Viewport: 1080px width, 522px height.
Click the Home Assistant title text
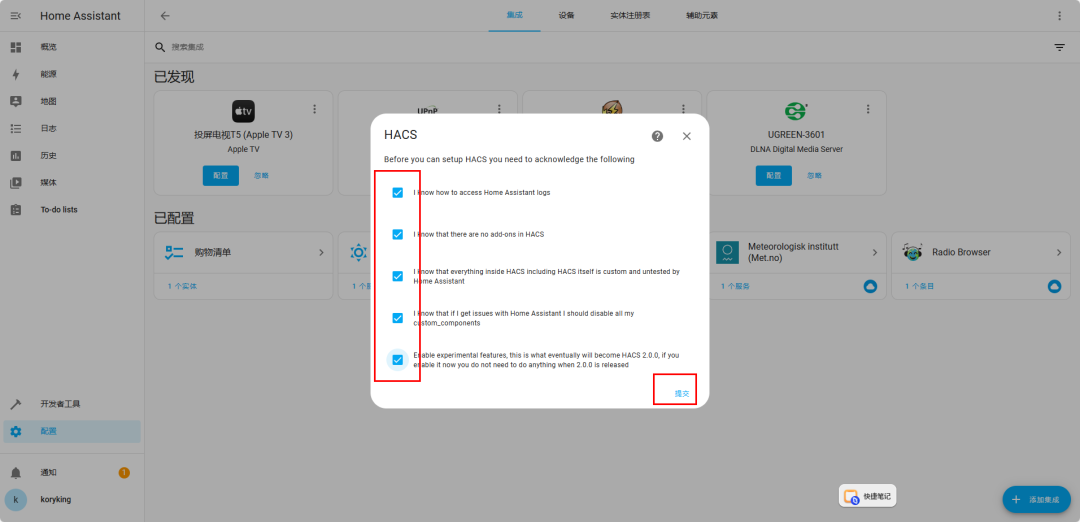click(x=80, y=16)
